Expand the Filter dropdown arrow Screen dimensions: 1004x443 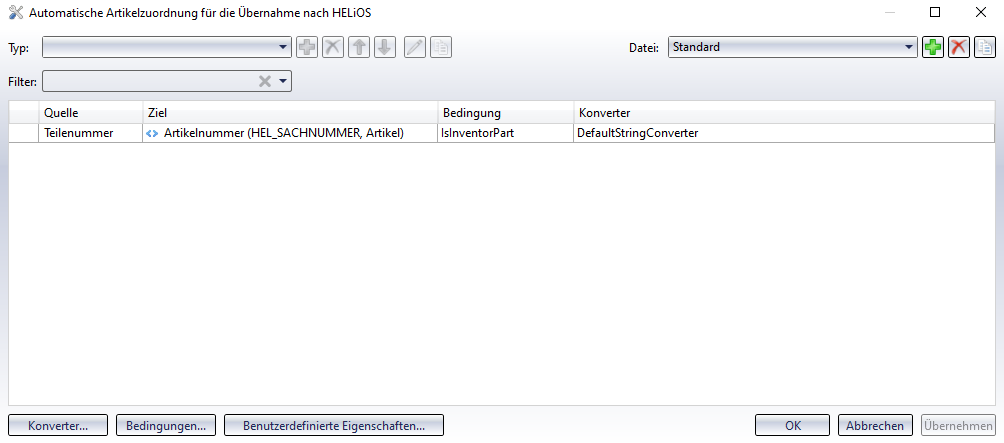[x=282, y=81]
